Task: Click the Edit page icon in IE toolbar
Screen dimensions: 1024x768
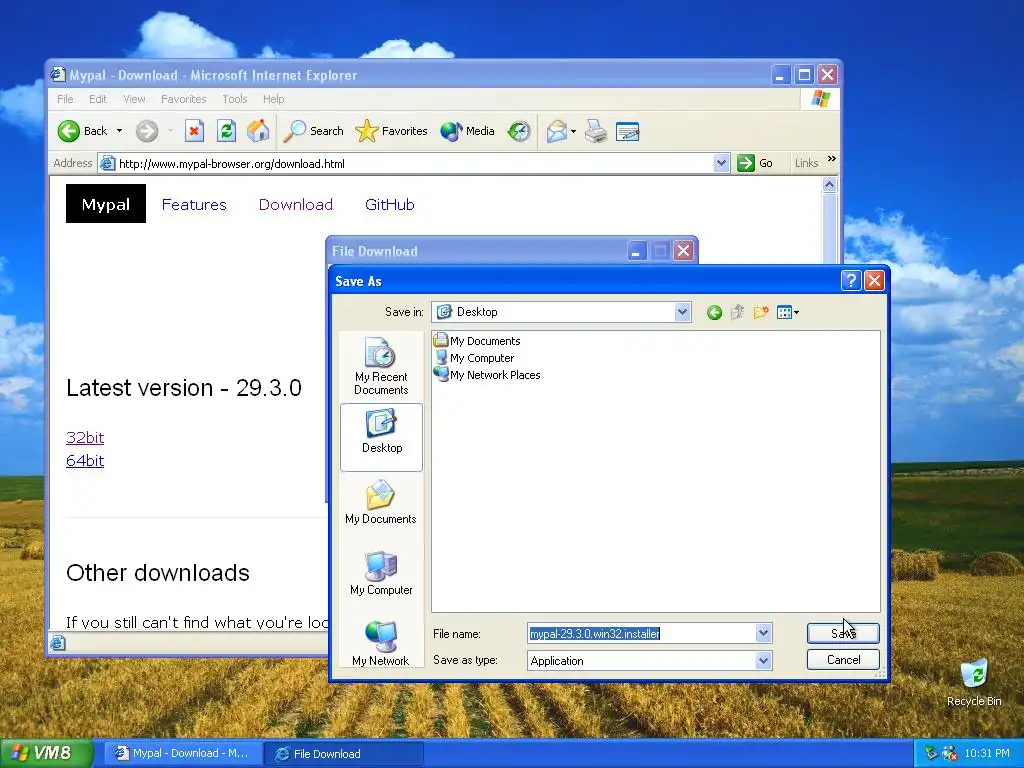Action: click(x=628, y=131)
